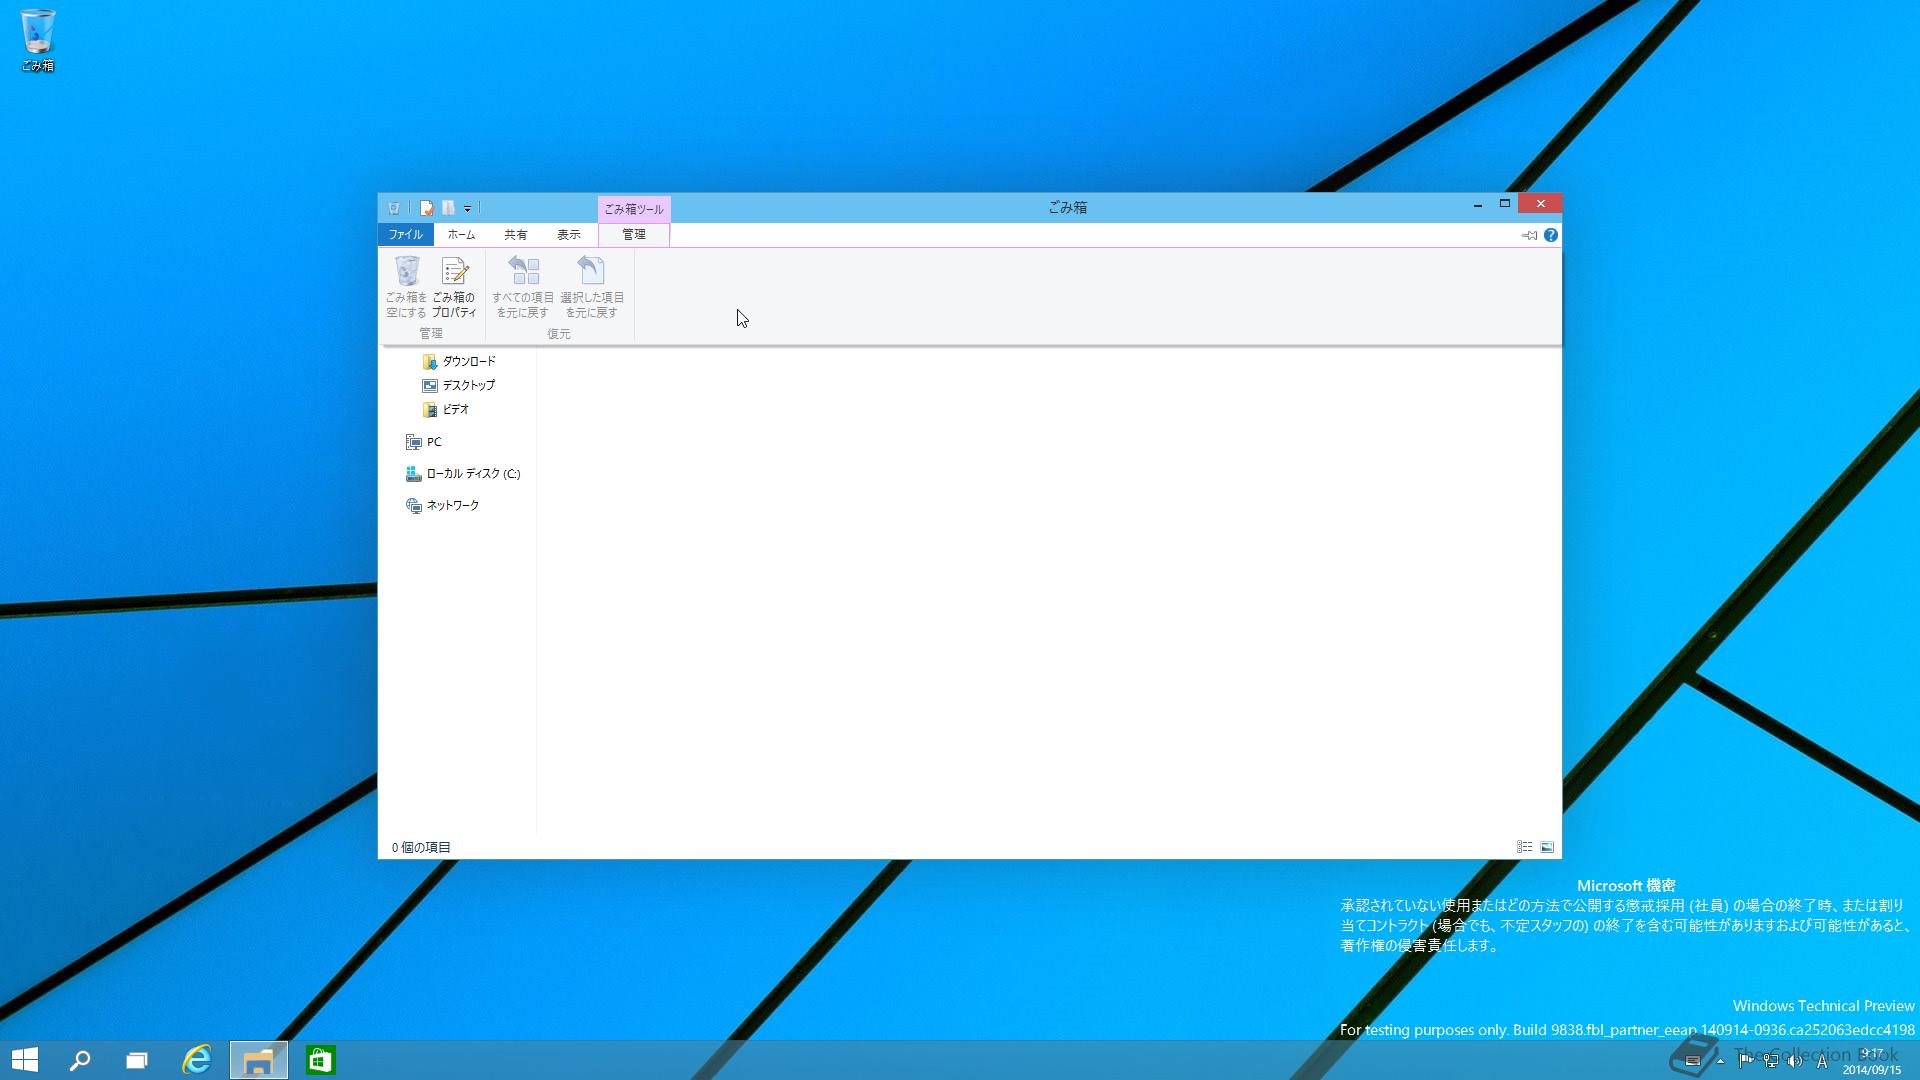Show hidden tray icons with the up arrow
The height and width of the screenshot is (1080, 1920).
pos(1720,1061)
